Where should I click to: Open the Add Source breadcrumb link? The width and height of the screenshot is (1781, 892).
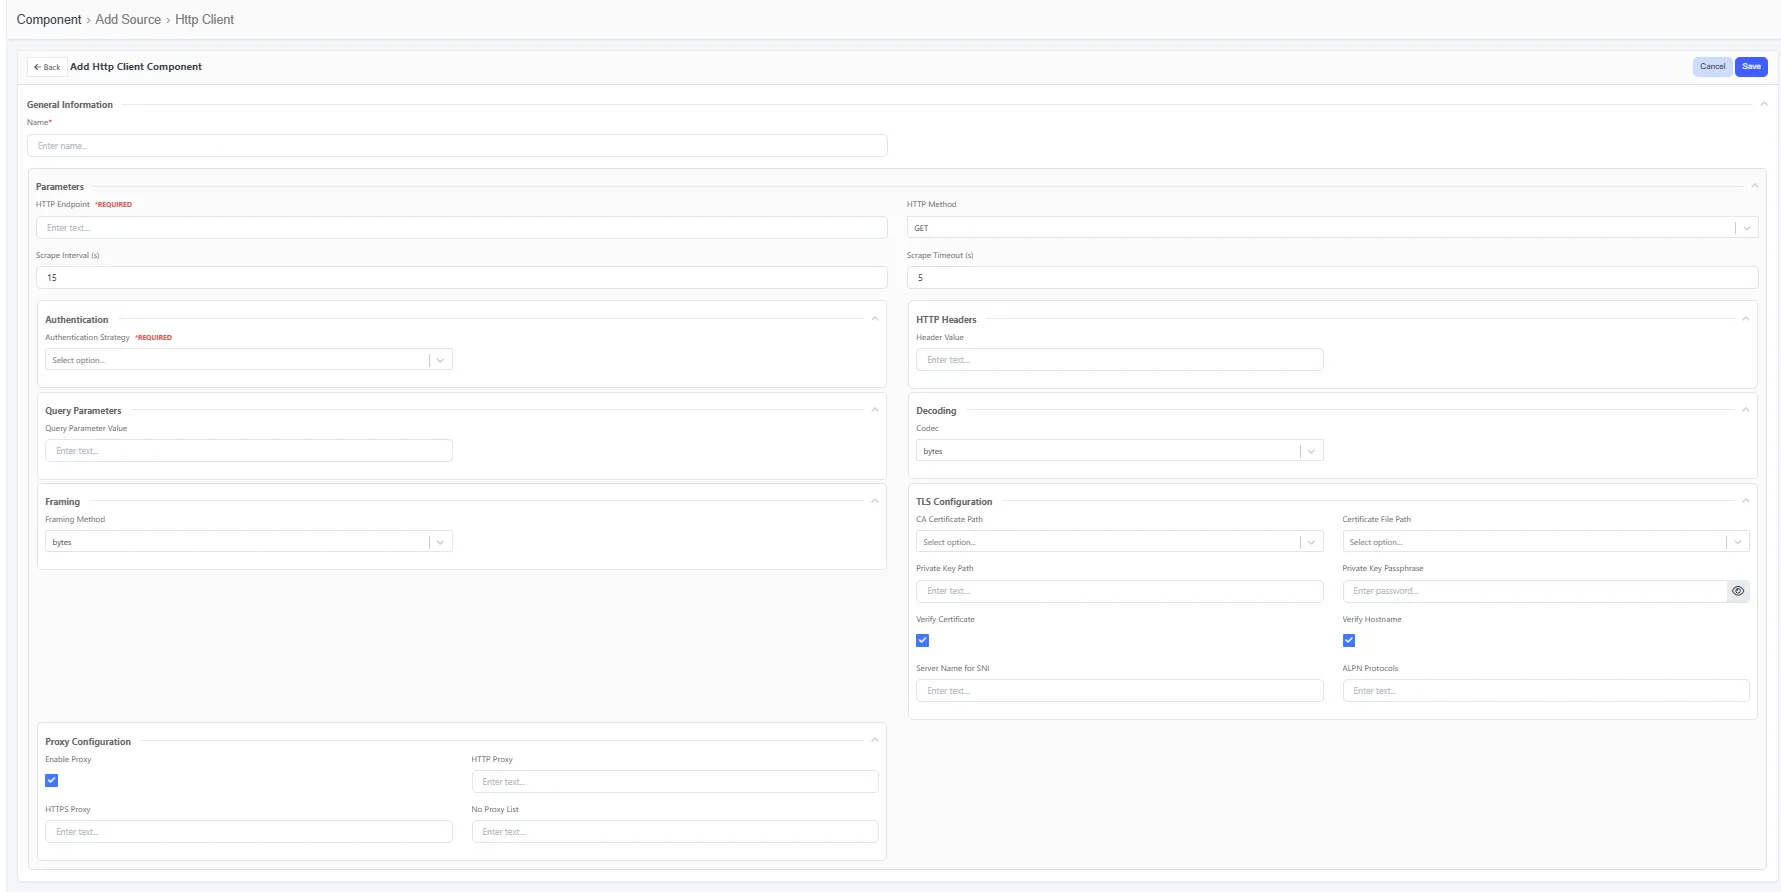[x=128, y=20]
